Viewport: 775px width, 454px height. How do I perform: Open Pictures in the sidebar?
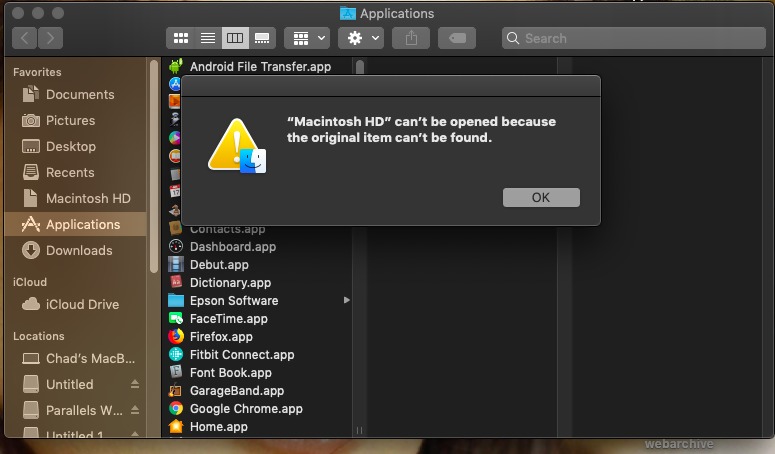pyautogui.click(x=75, y=121)
